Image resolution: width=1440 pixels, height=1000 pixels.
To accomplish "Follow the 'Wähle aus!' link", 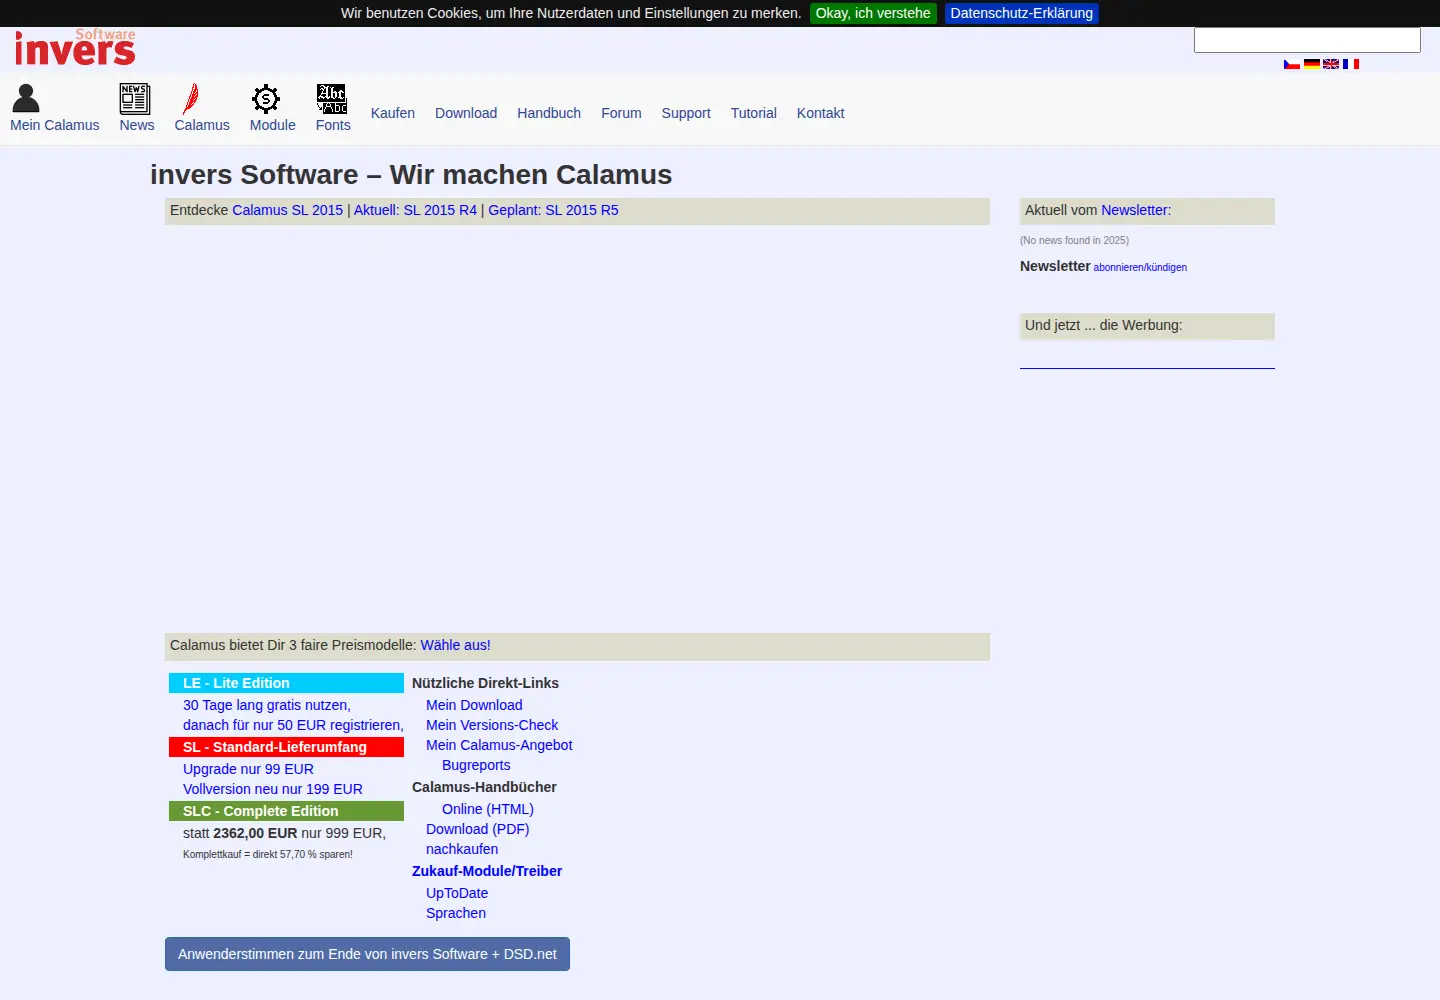I will pyautogui.click(x=456, y=645).
